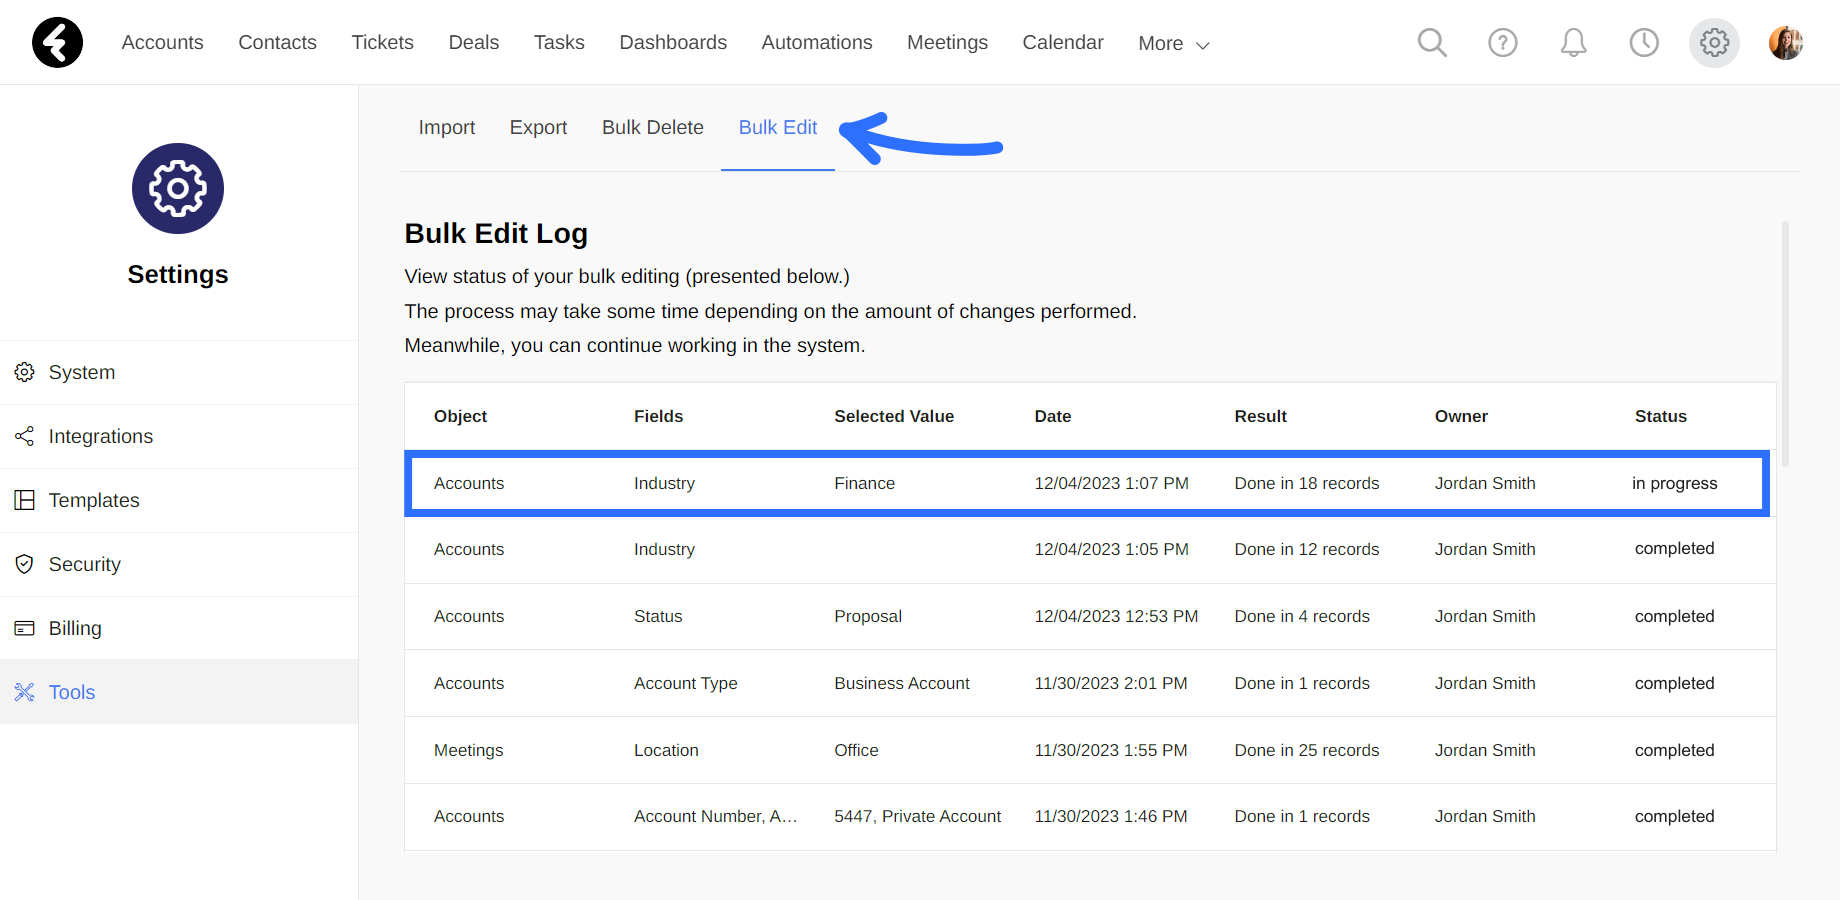Image resolution: width=1840 pixels, height=900 pixels.
Task: Click the System gear icon in sidebar
Action: click(25, 372)
